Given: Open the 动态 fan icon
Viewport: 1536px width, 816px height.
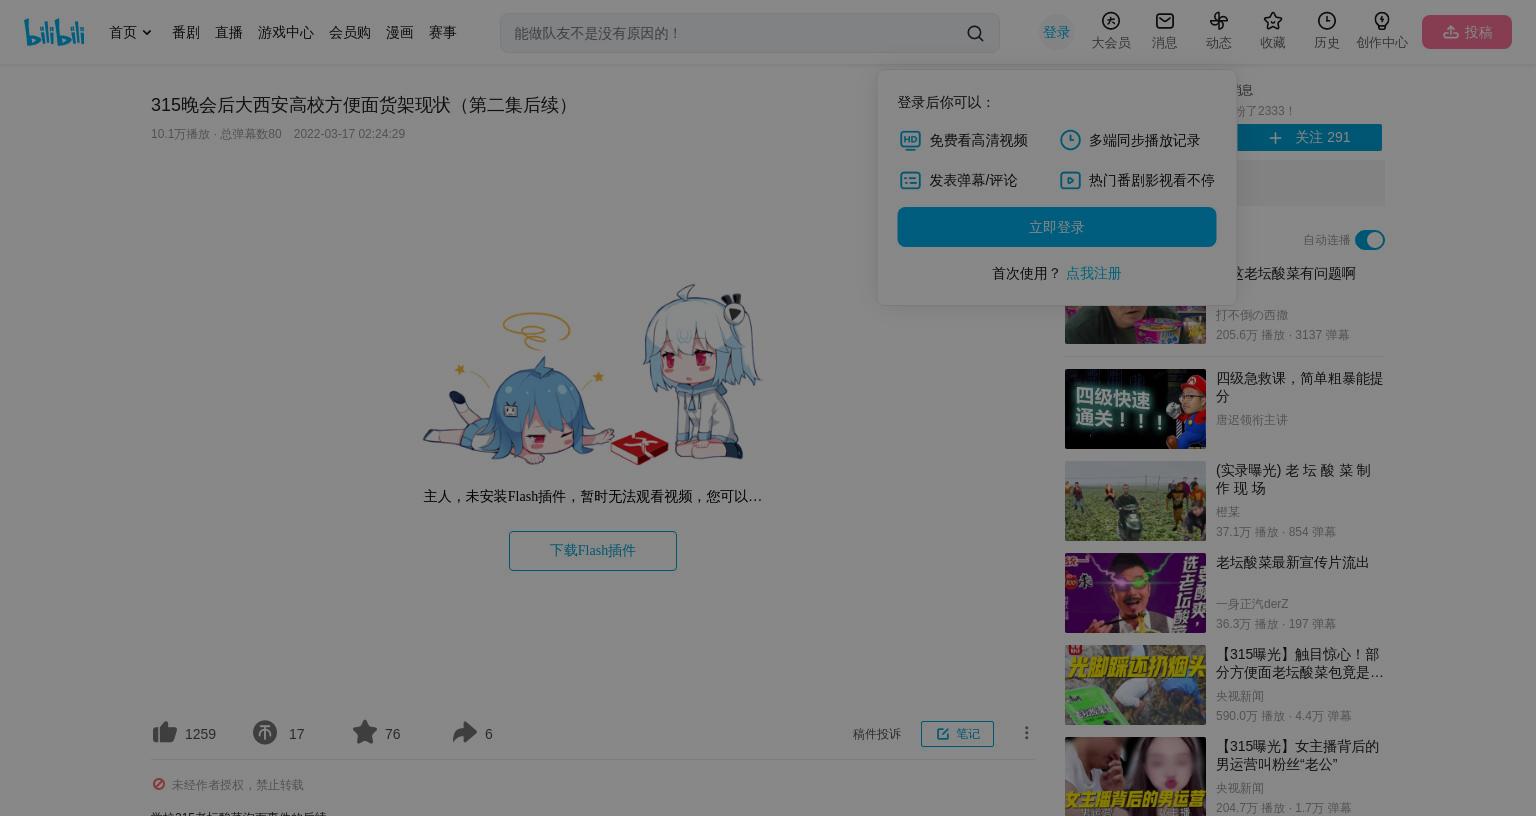Looking at the screenshot, I should point(1219,21).
